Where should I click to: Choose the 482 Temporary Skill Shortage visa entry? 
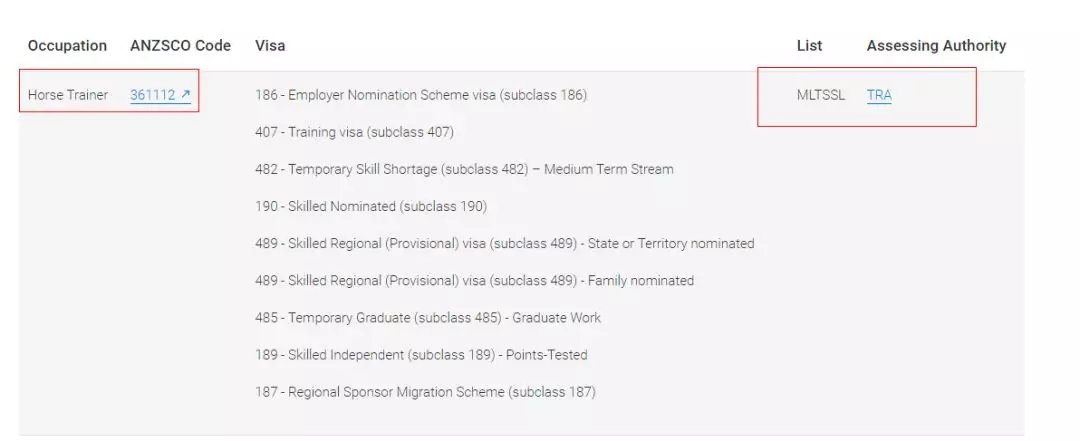click(464, 169)
